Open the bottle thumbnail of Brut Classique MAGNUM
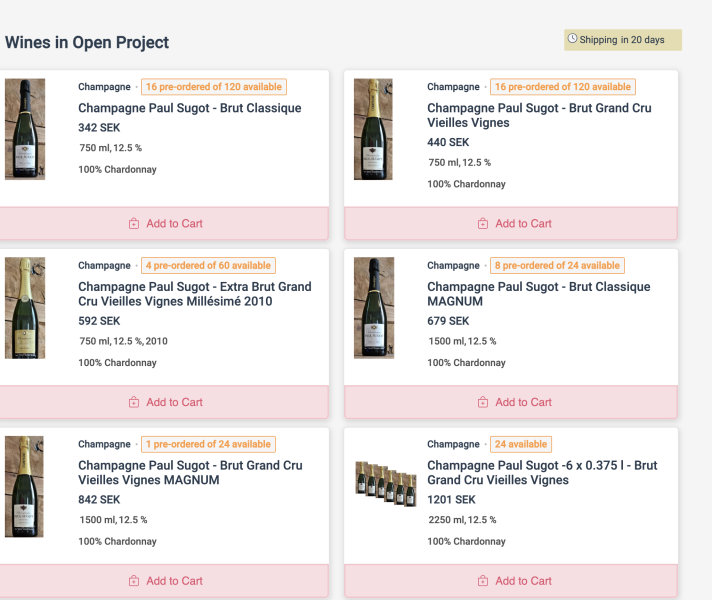 374,308
